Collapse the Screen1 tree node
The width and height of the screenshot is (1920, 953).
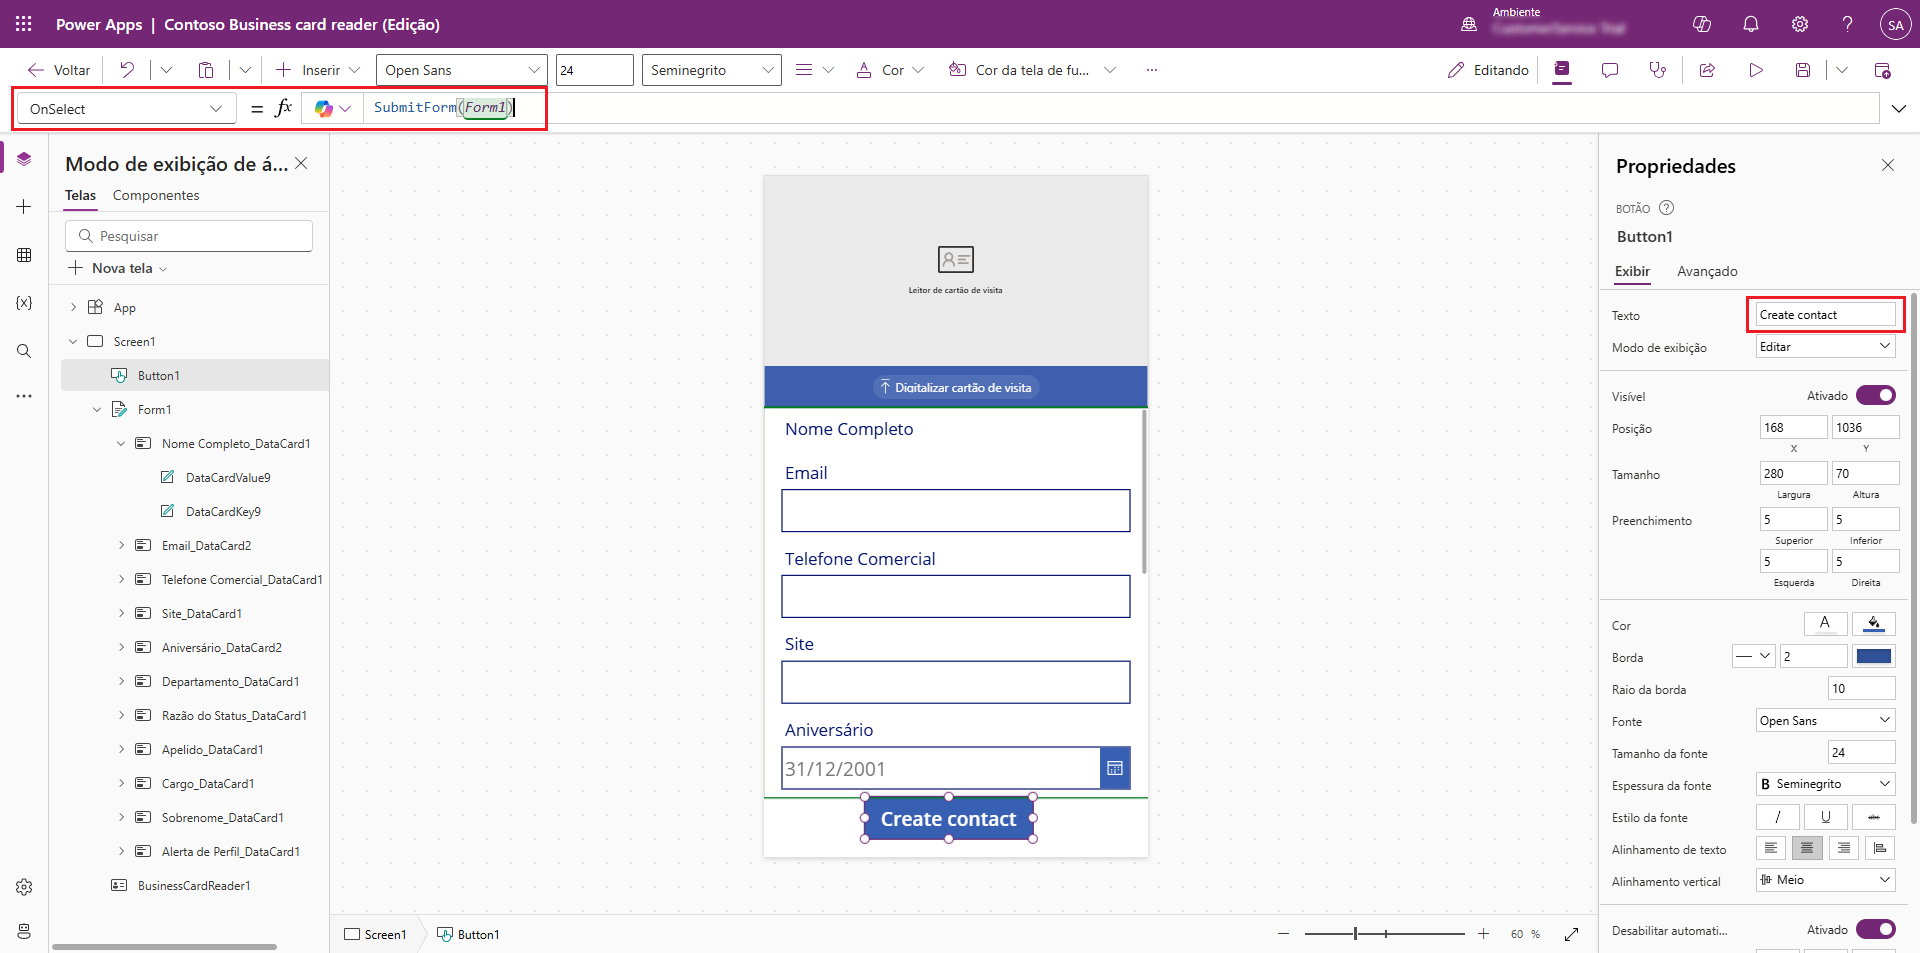point(73,341)
